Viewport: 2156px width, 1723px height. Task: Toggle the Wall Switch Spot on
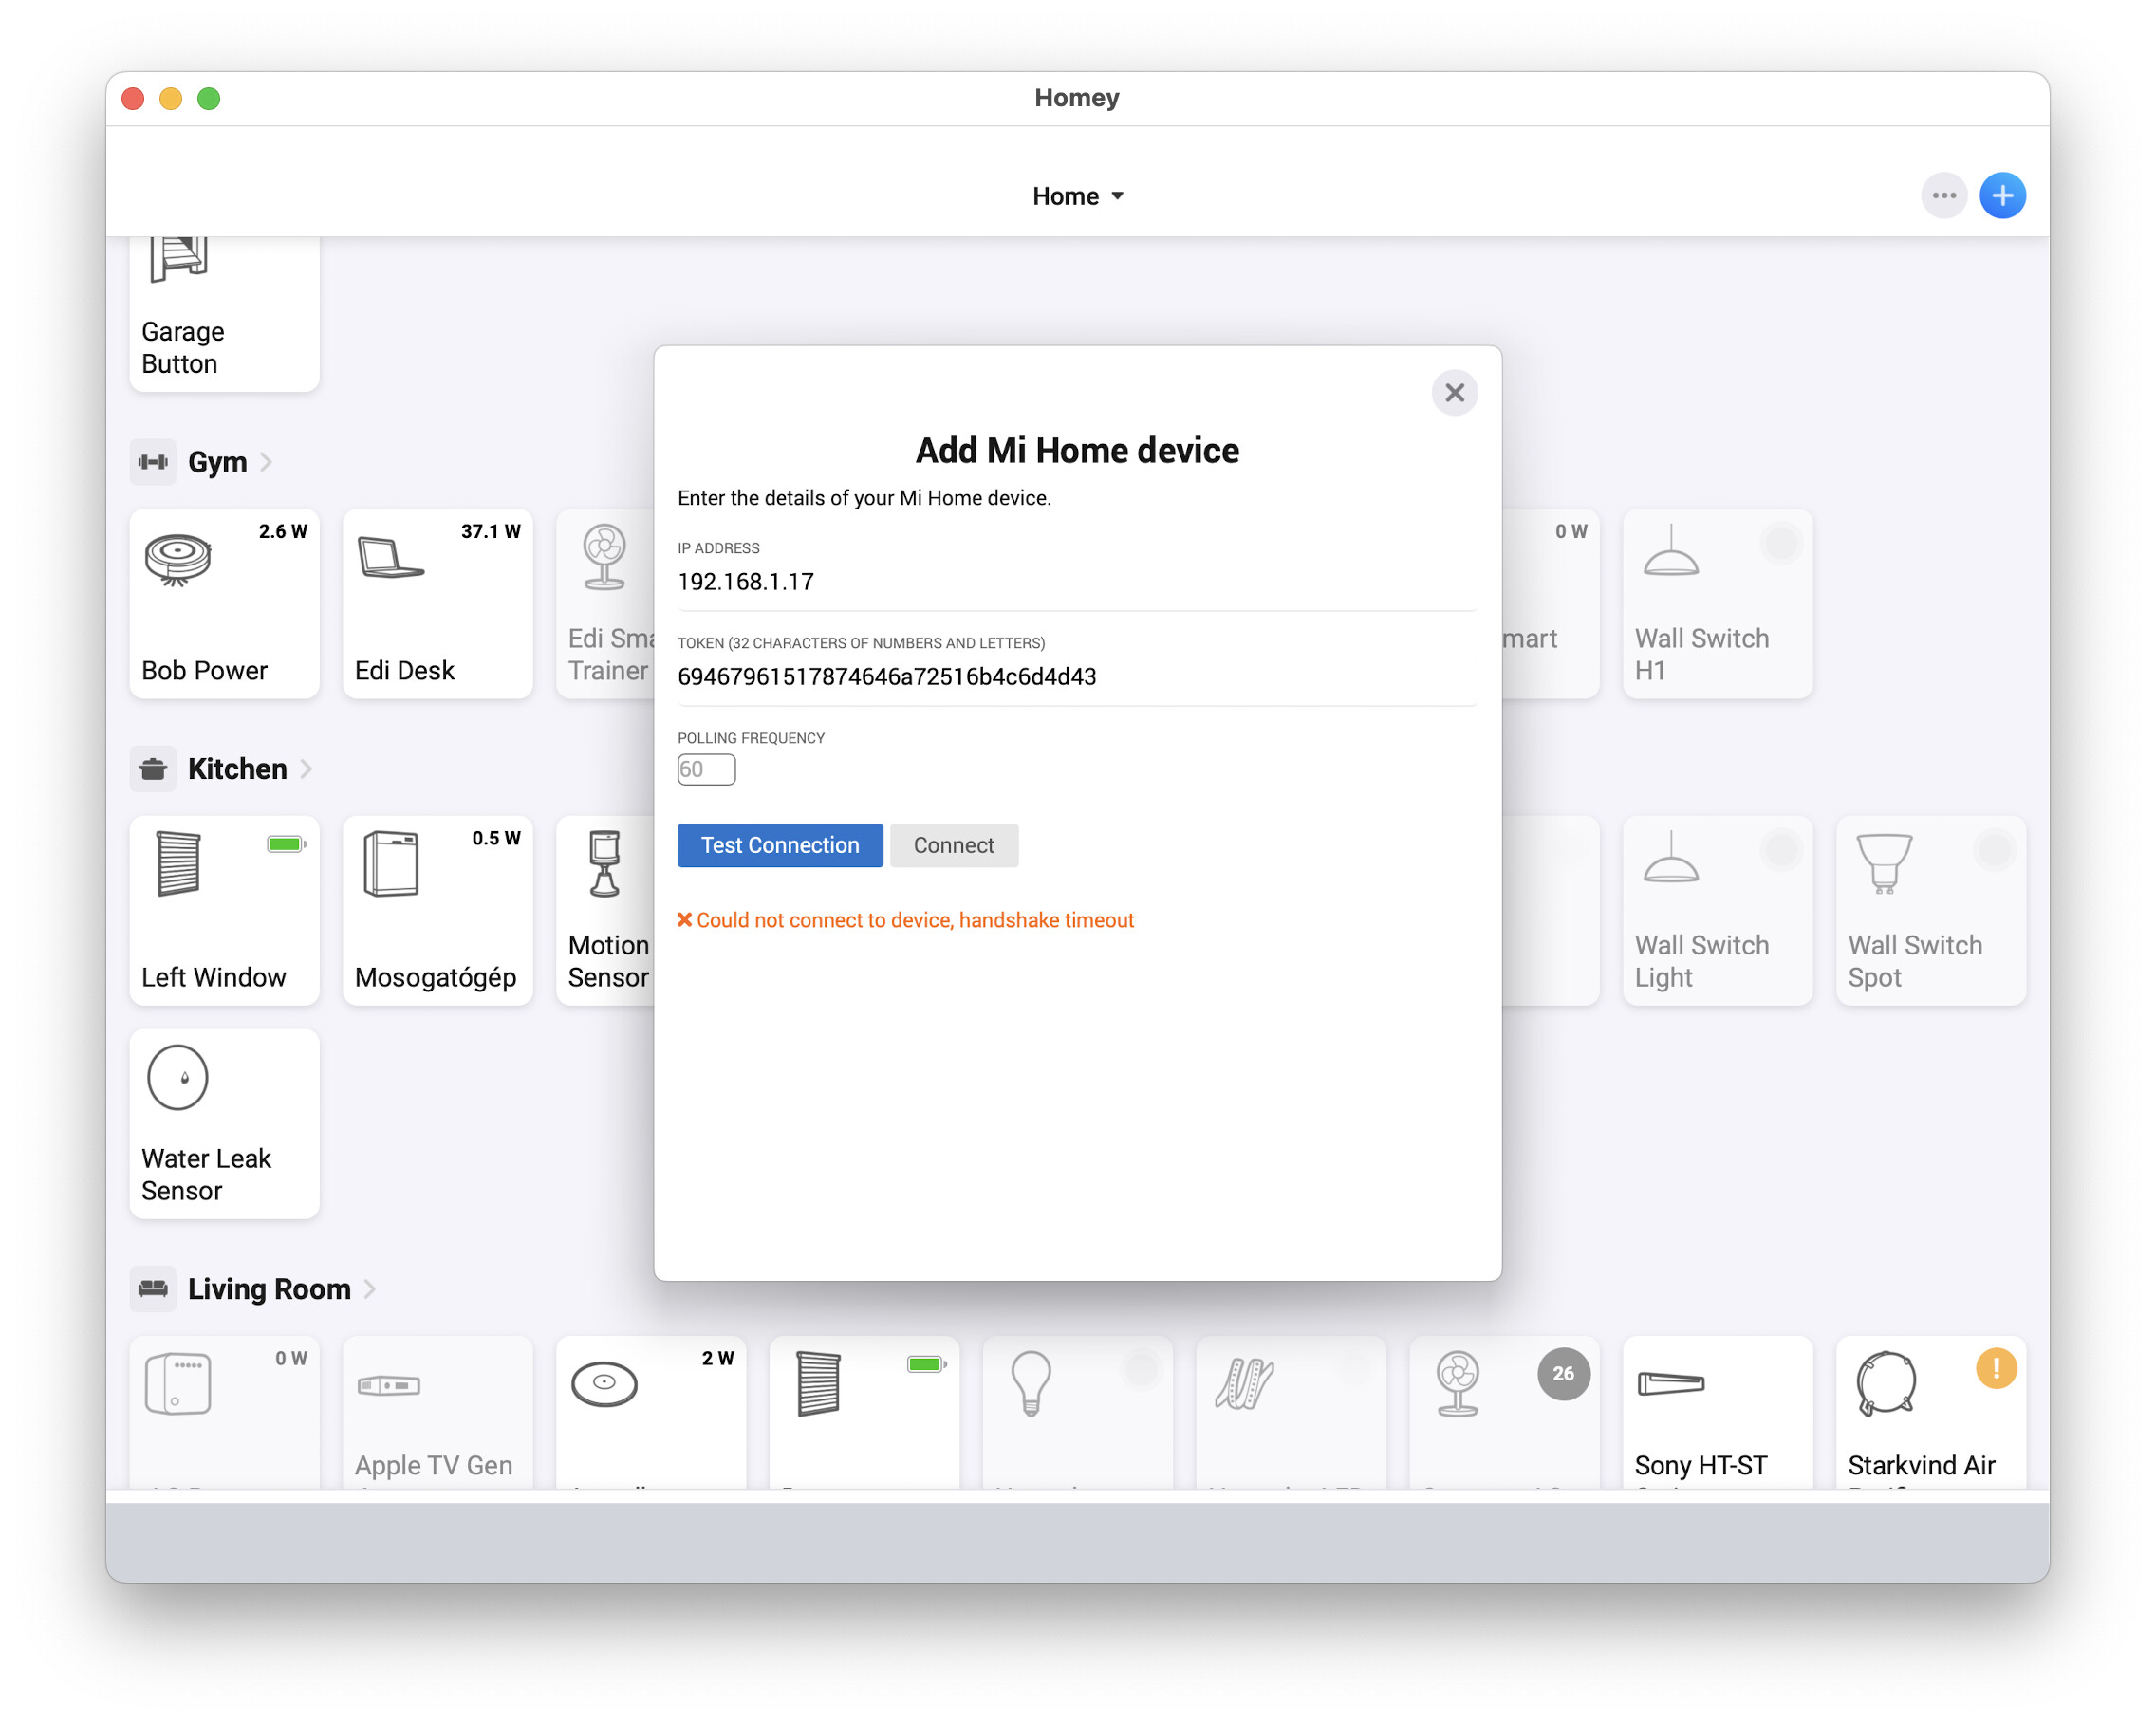click(x=1993, y=850)
